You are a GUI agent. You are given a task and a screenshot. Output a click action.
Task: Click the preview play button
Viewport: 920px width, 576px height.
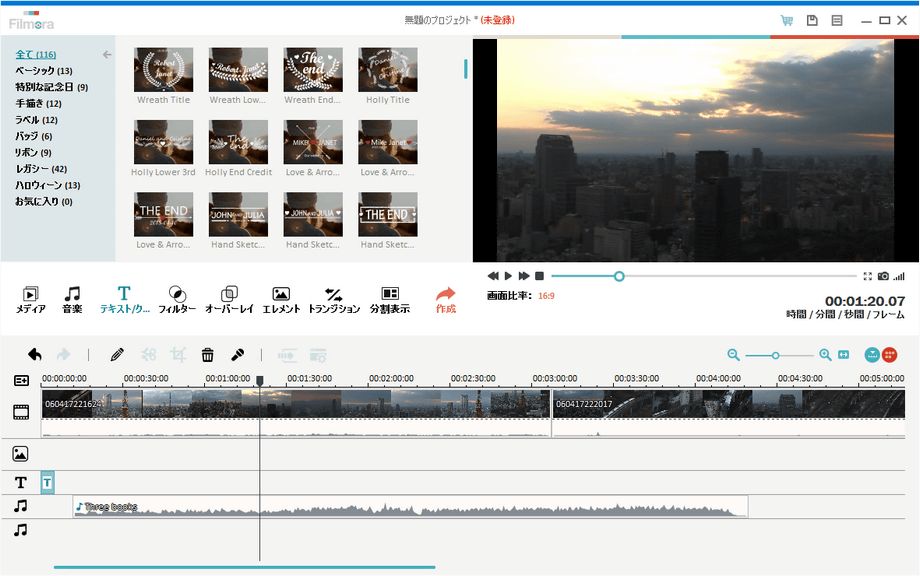point(508,276)
